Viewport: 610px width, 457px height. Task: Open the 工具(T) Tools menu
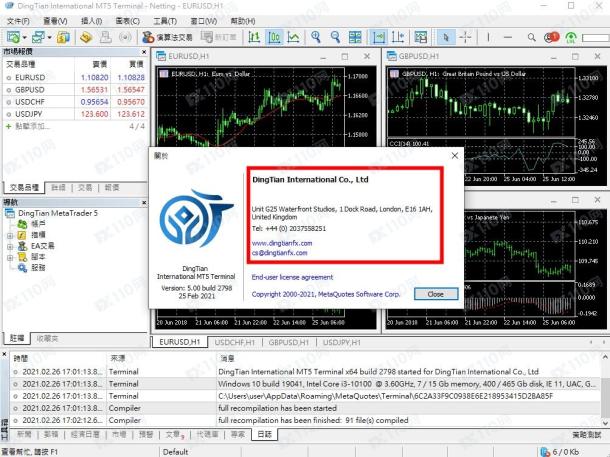pyautogui.click(x=165, y=21)
